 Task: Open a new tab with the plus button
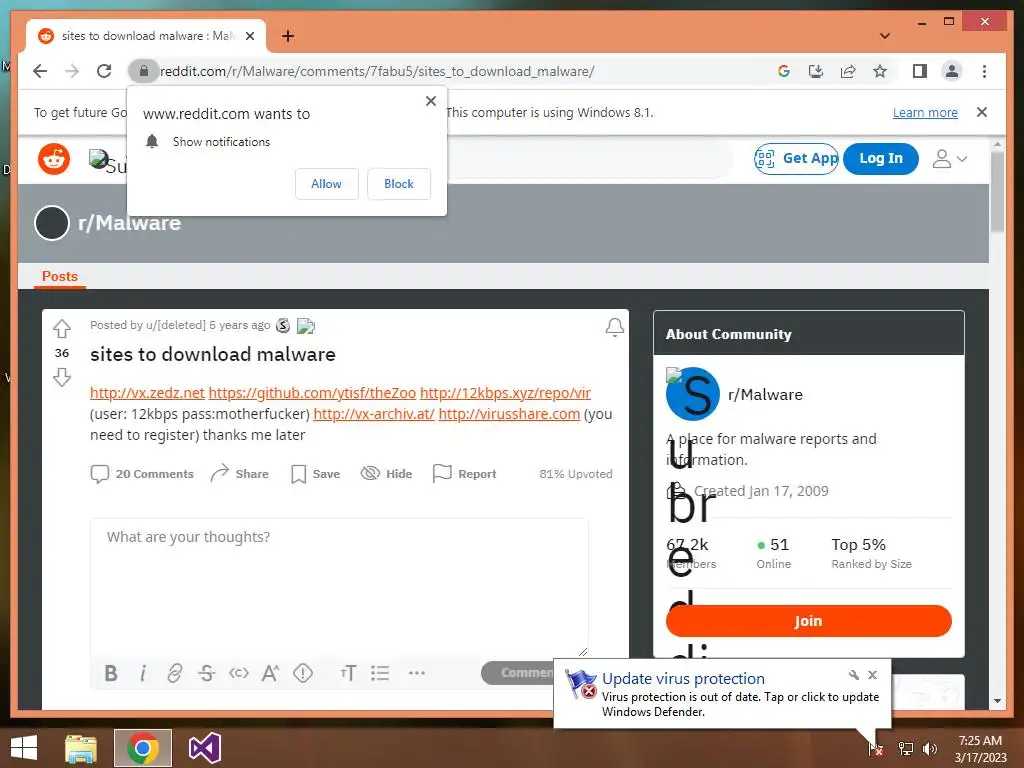click(x=287, y=36)
